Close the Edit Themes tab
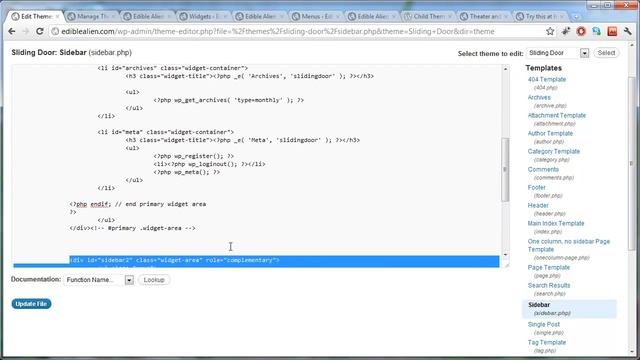The width and height of the screenshot is (640, 360). tap(58, 16)
